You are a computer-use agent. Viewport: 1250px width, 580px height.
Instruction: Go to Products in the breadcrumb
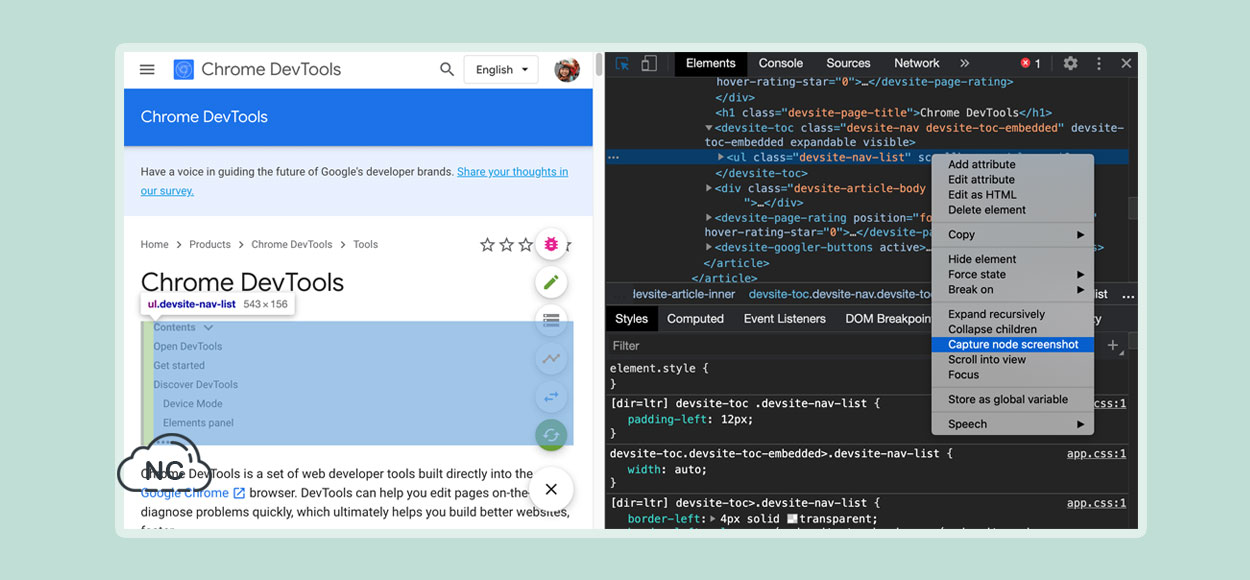[210, 244]
